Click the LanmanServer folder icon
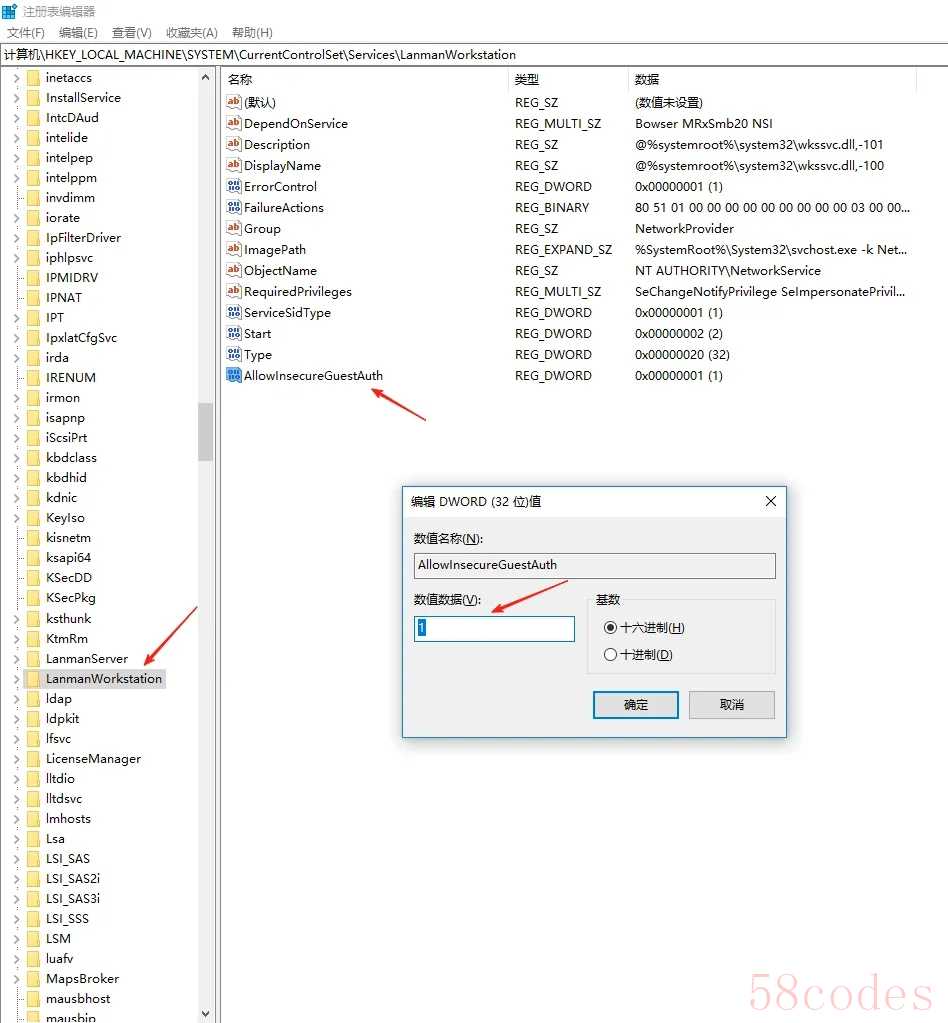 33,659
